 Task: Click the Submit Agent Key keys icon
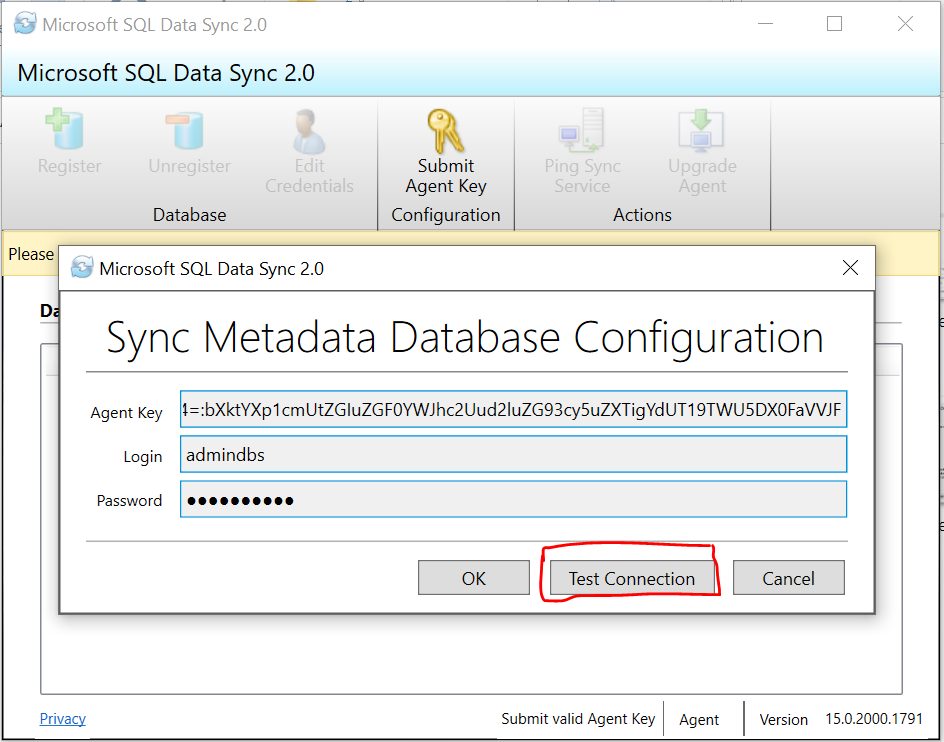[x=445, y=131]
